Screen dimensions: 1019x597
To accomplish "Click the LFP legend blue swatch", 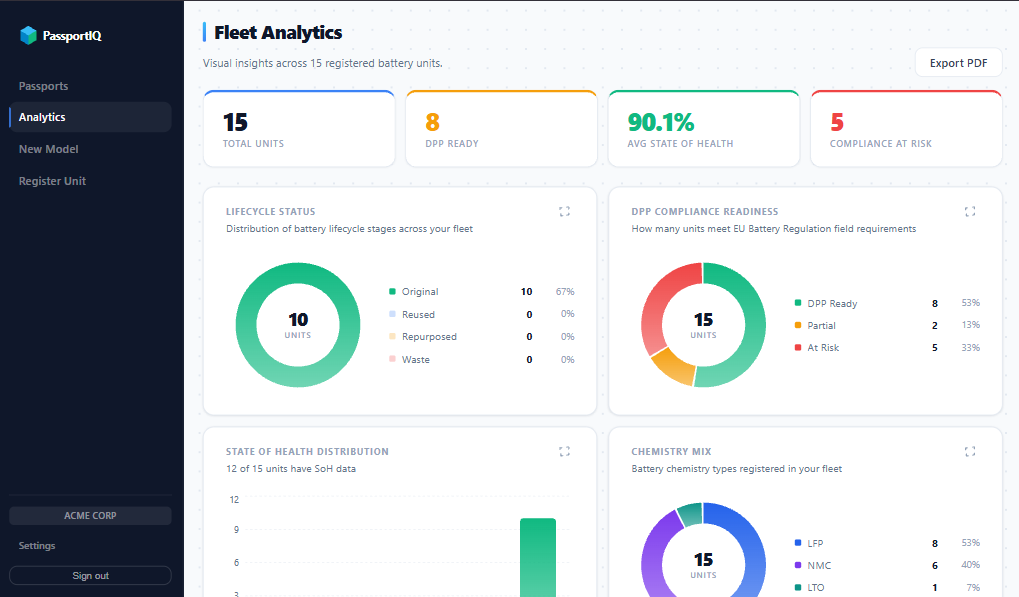I will tap(797, 542).
